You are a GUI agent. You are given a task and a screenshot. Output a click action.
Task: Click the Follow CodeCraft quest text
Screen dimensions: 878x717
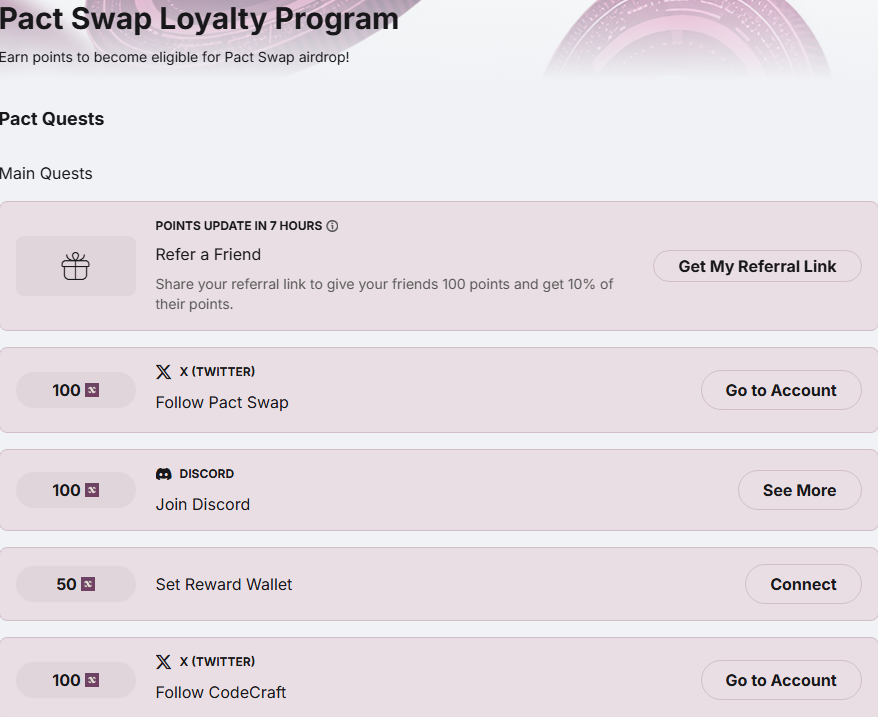tap(221, 692)
